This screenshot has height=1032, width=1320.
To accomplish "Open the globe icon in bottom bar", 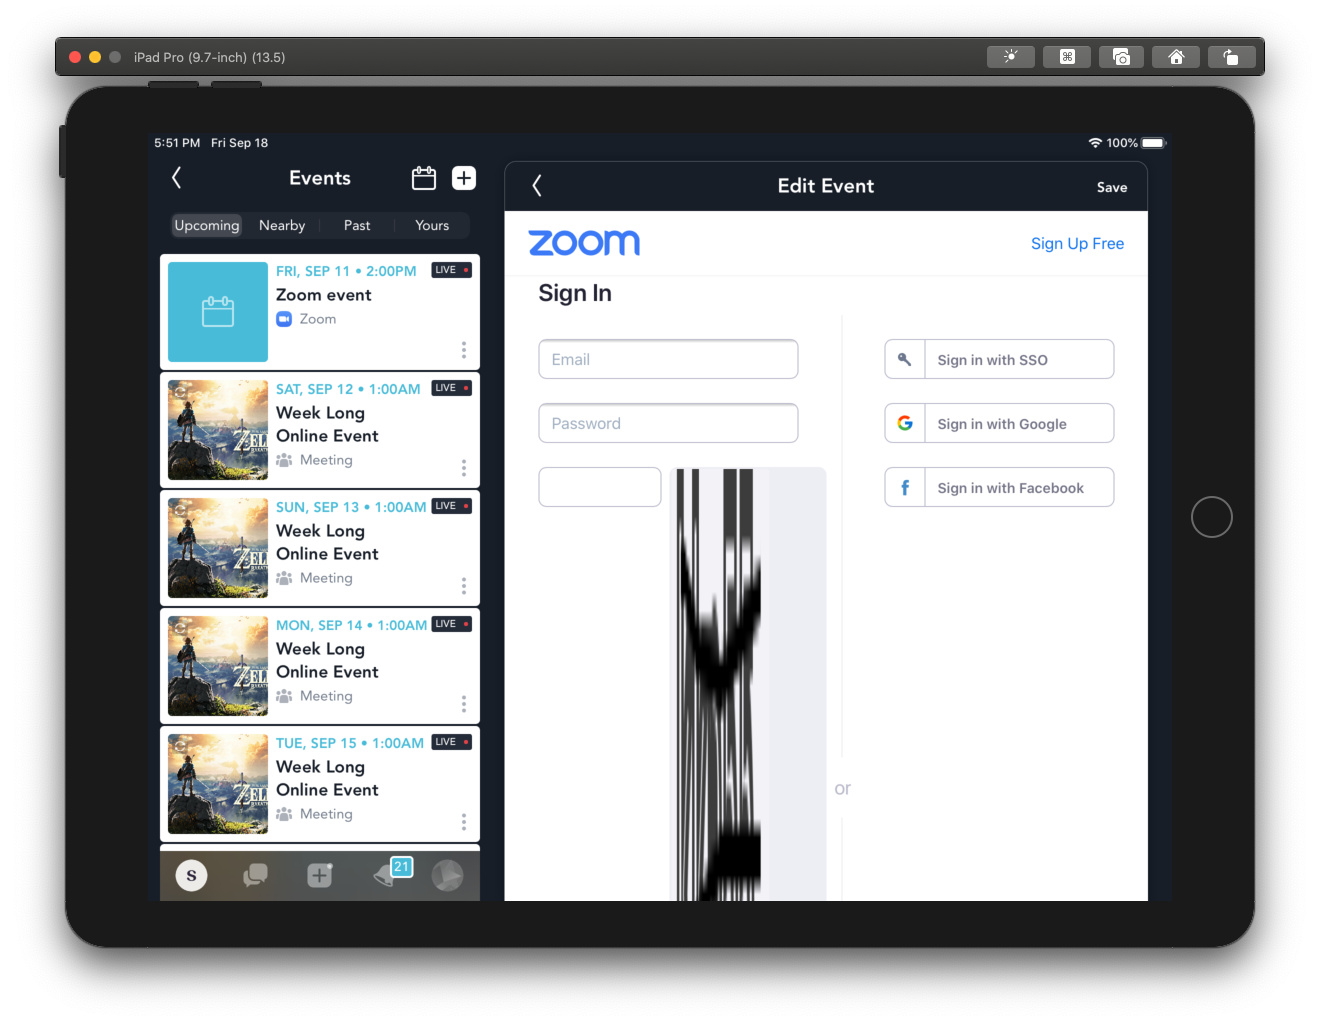I will click(448, 876).
